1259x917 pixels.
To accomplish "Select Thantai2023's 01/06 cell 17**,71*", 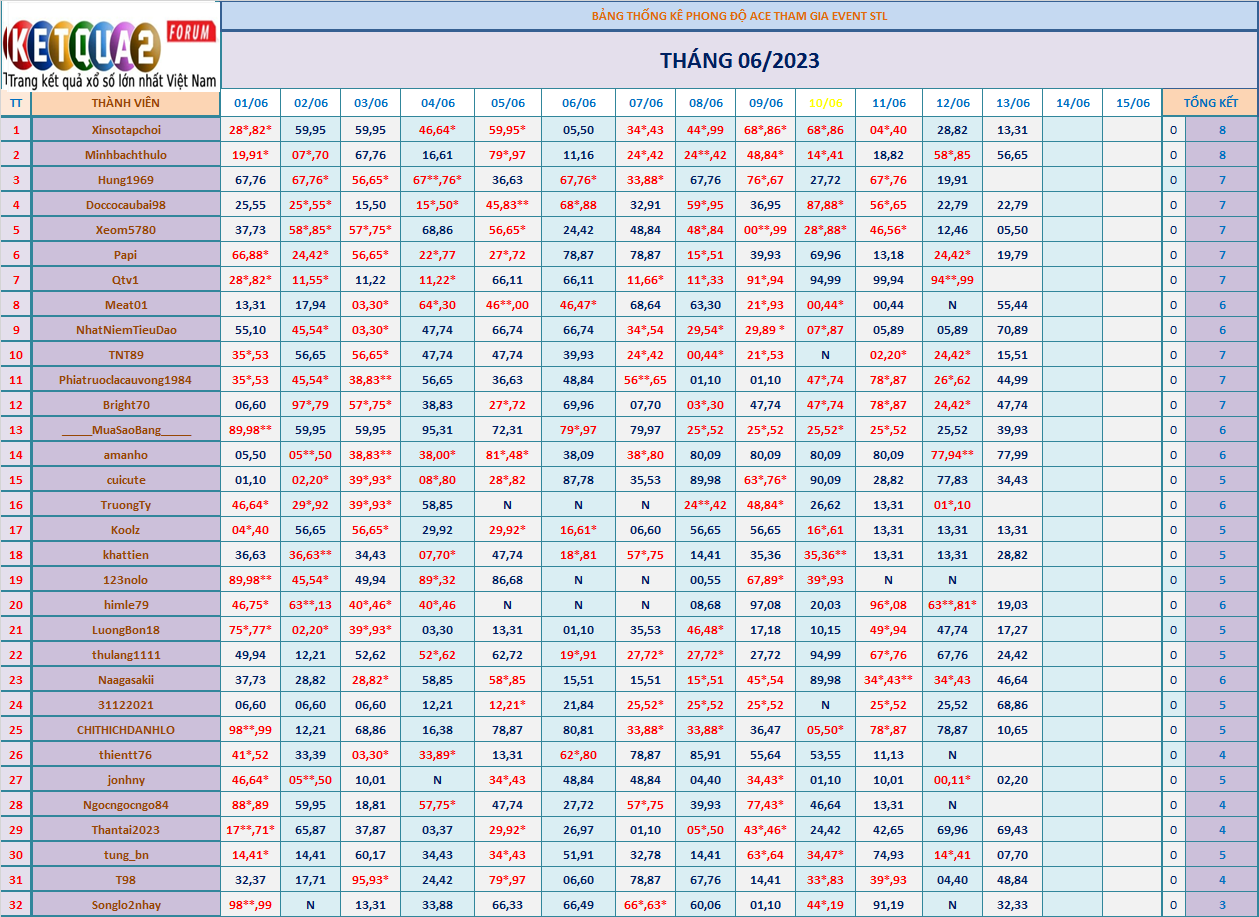I will pyautogui.click(x=251, y=830).
